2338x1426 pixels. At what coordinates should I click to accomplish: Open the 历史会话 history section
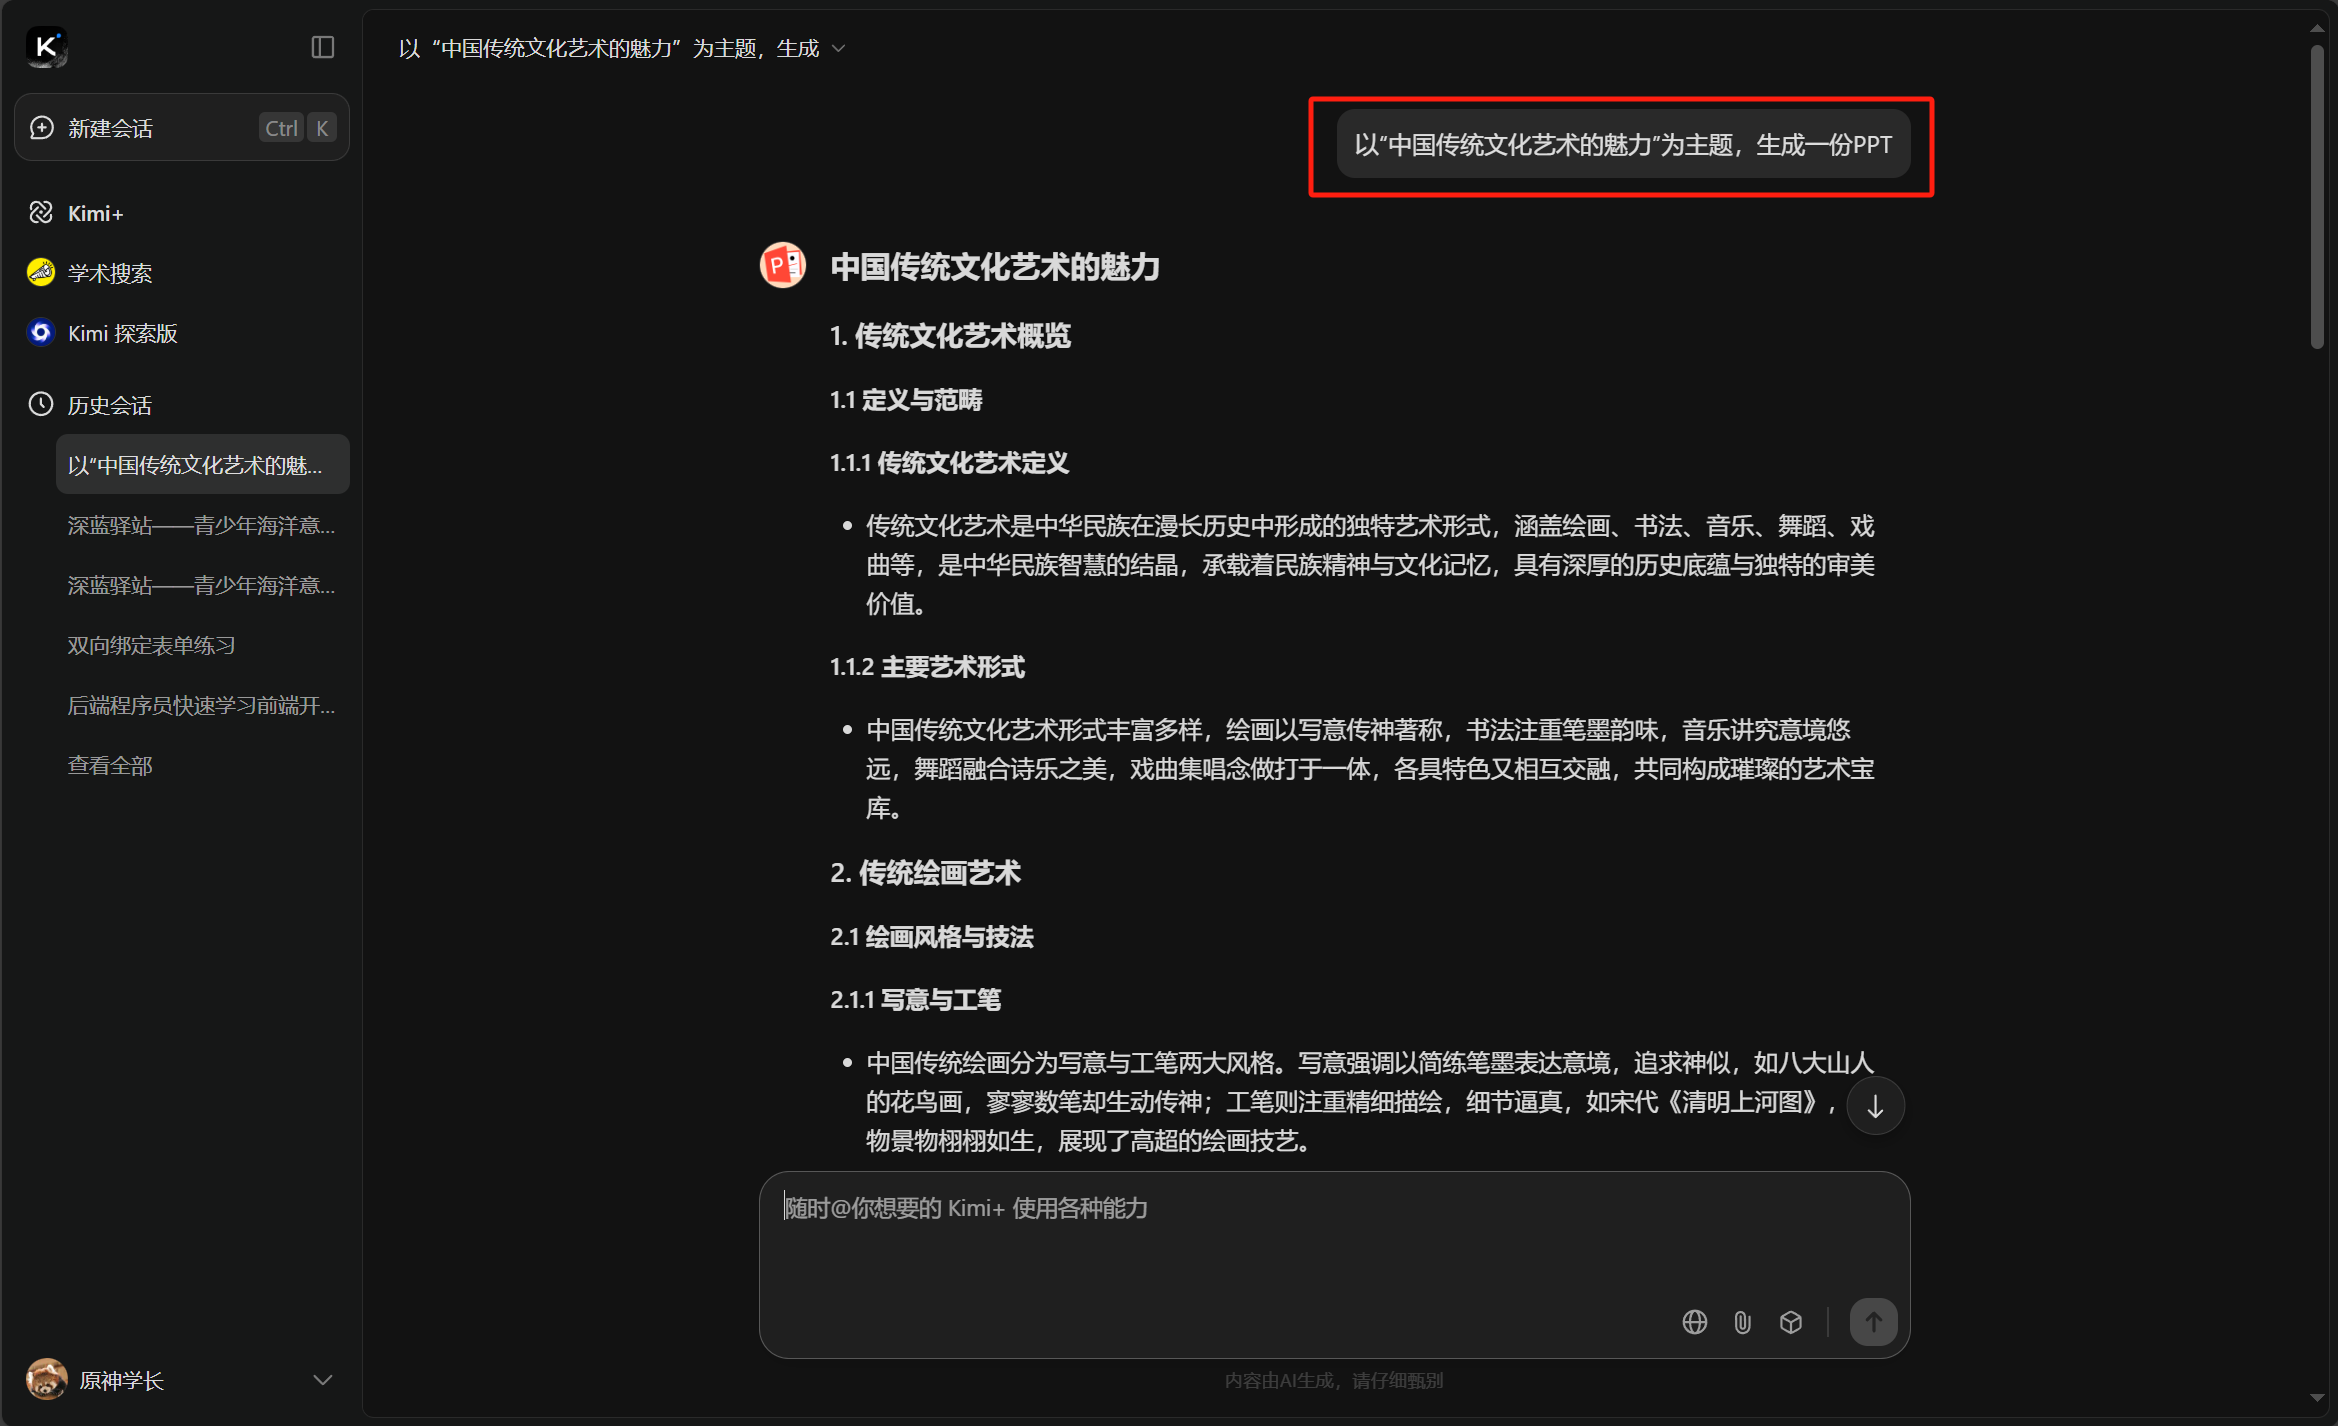(110, 405)
